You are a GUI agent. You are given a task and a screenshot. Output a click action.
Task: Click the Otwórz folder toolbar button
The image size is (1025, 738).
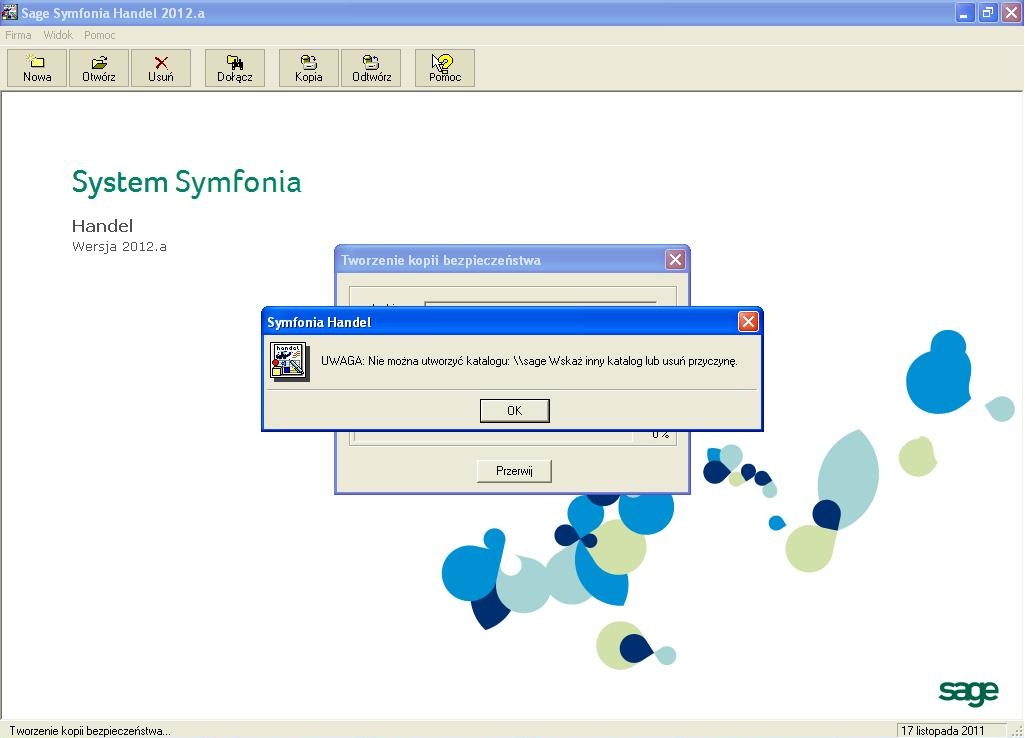point(99,68)
